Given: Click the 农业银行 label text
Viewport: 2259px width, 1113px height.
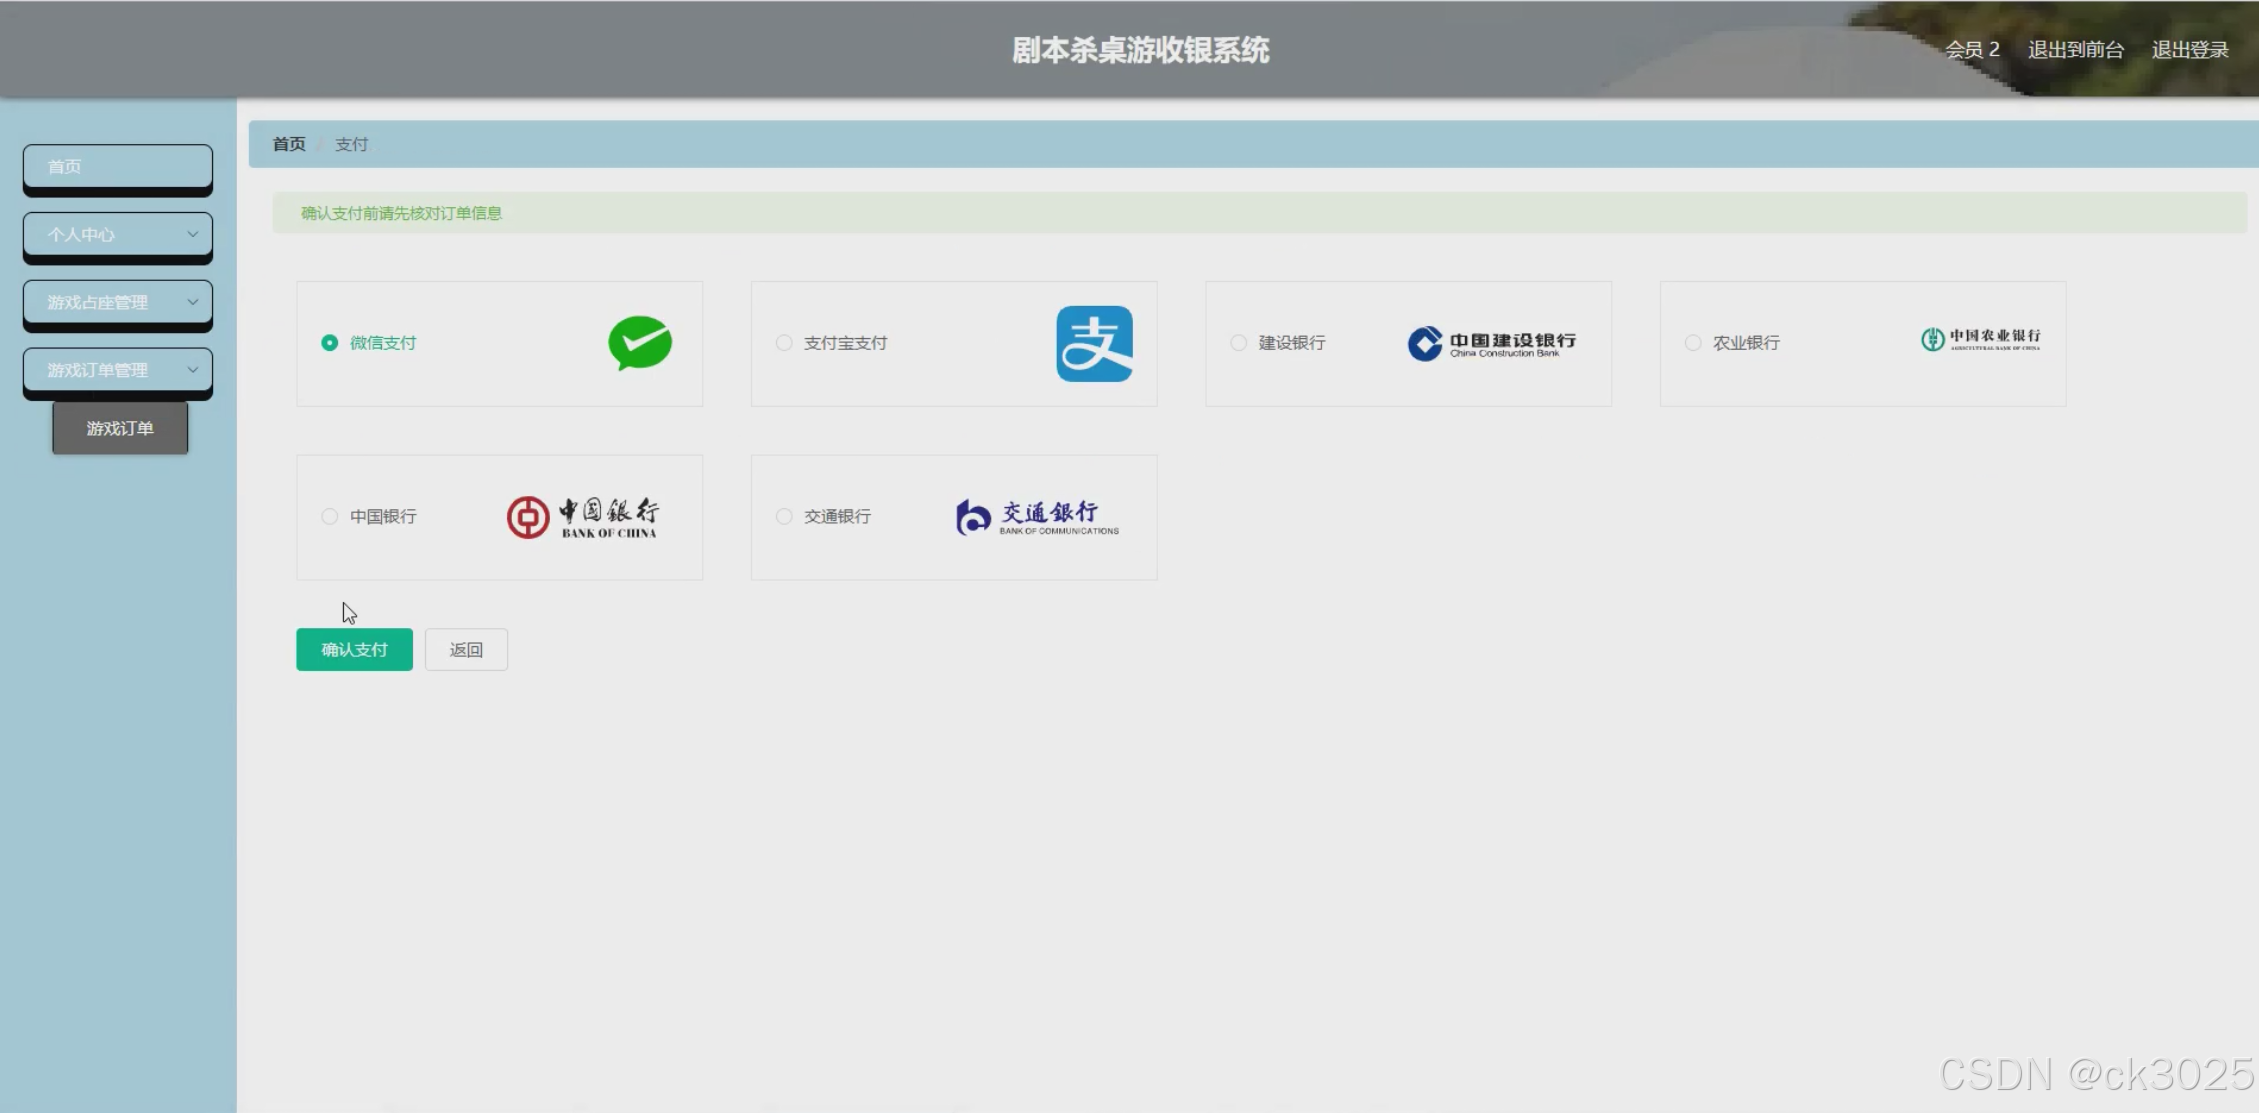Looking at the screenshot, I should click(1746, 343).
